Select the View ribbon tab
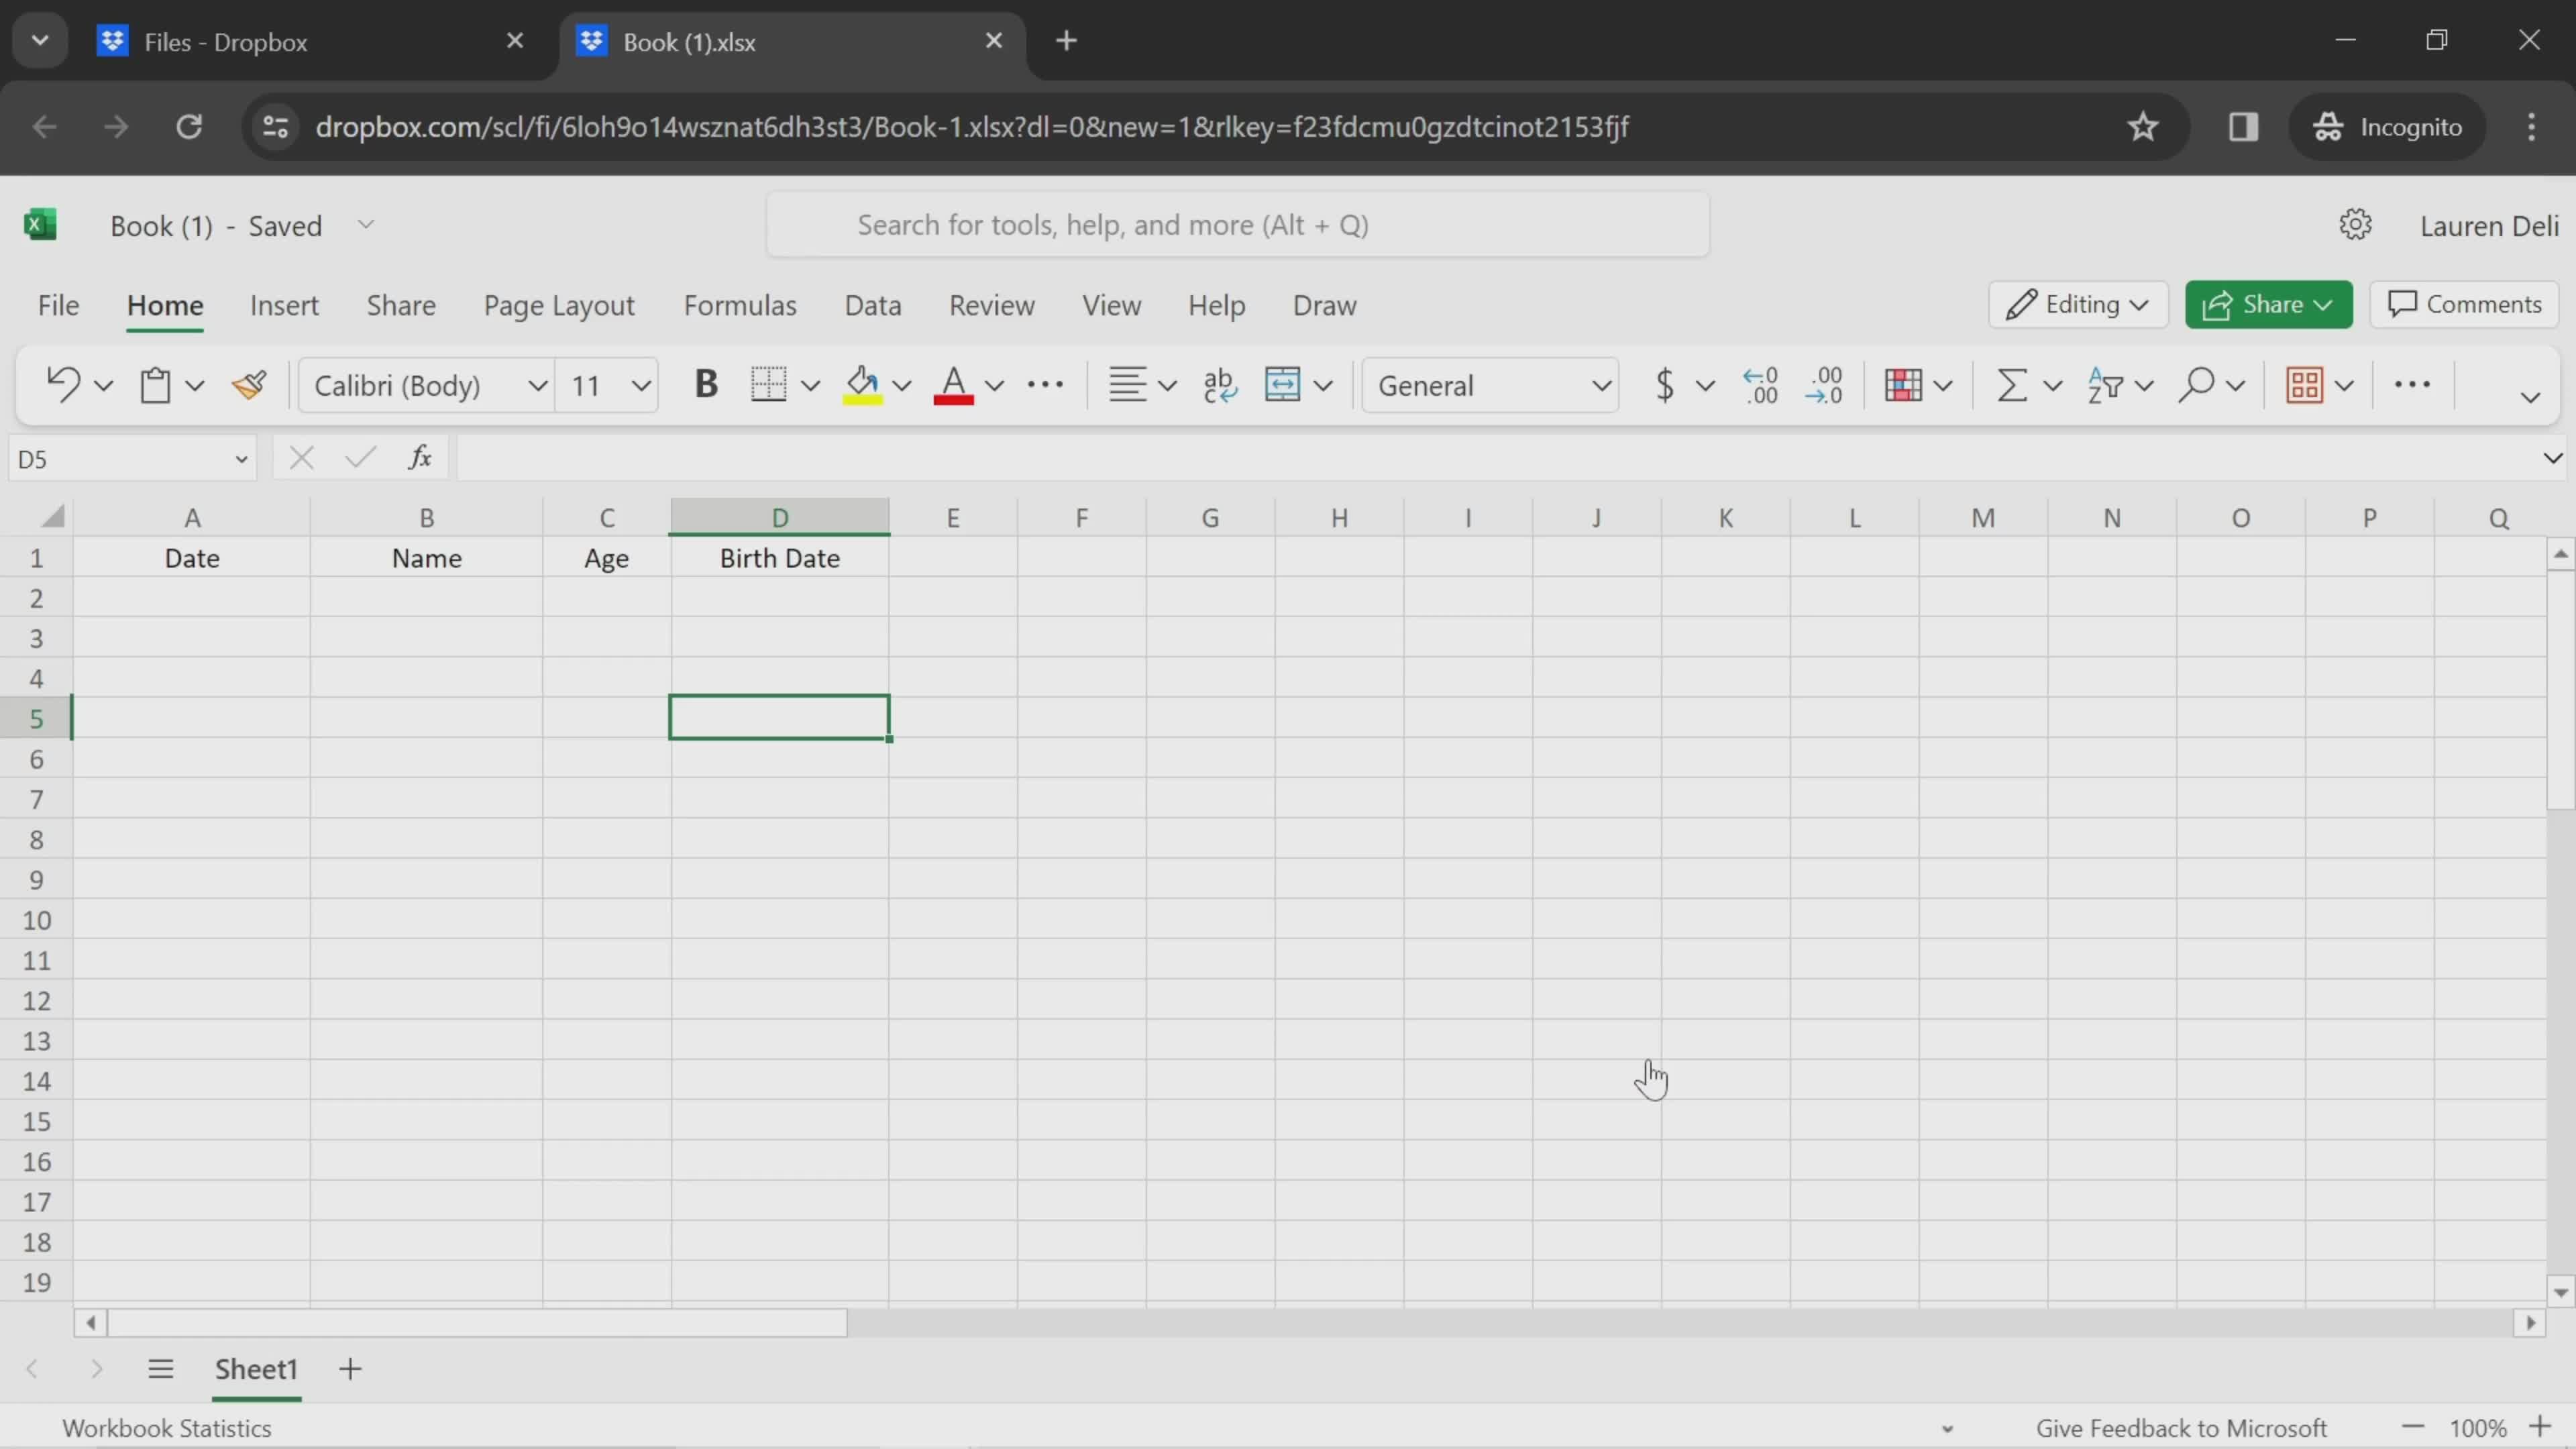The width and height of the screenshot is (2576, 1449). tap(1111, 305)
